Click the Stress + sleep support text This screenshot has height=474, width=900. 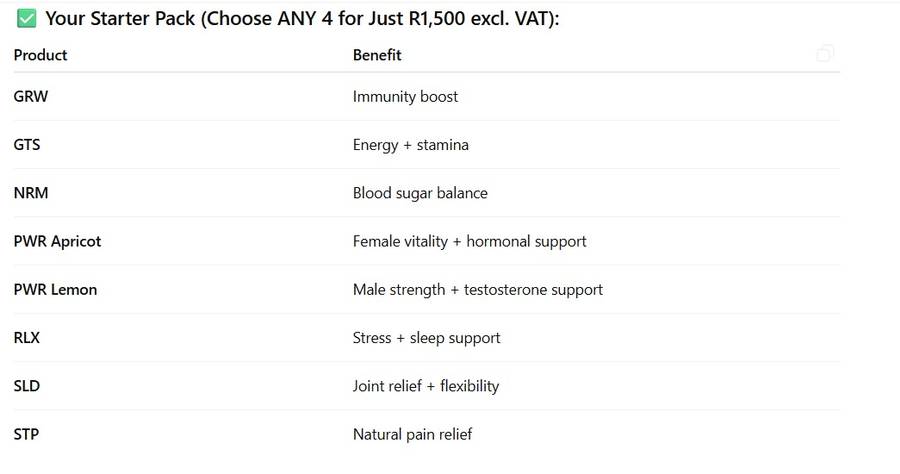[426, 338]
